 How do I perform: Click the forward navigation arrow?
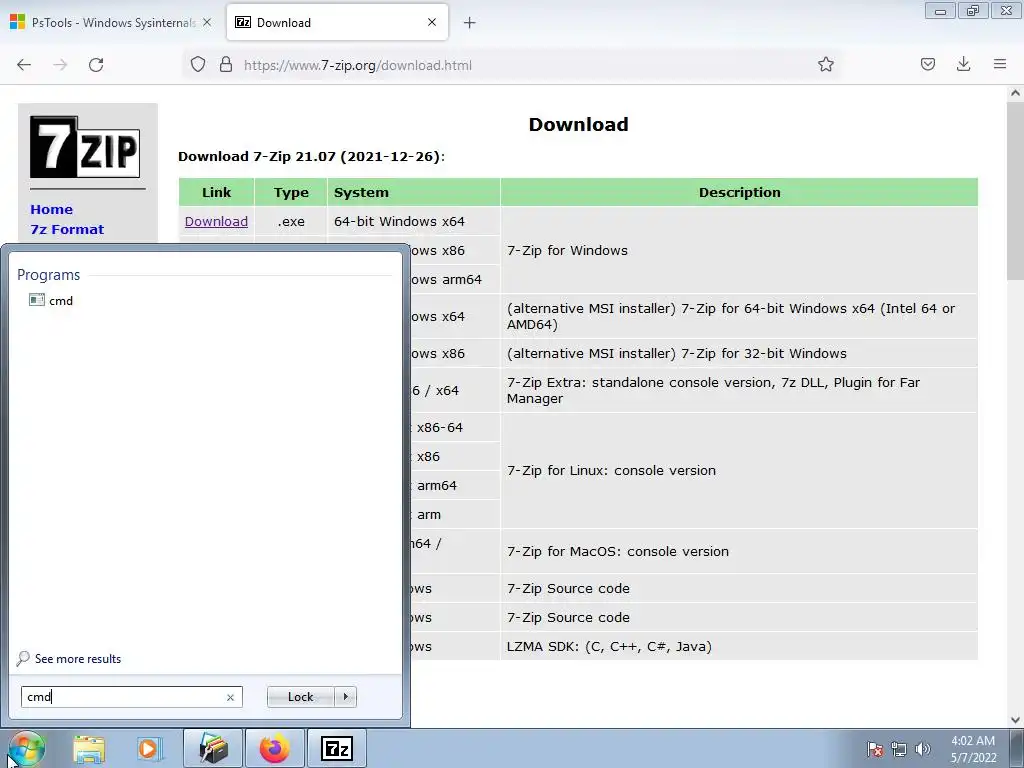click(x=60, y=65)
